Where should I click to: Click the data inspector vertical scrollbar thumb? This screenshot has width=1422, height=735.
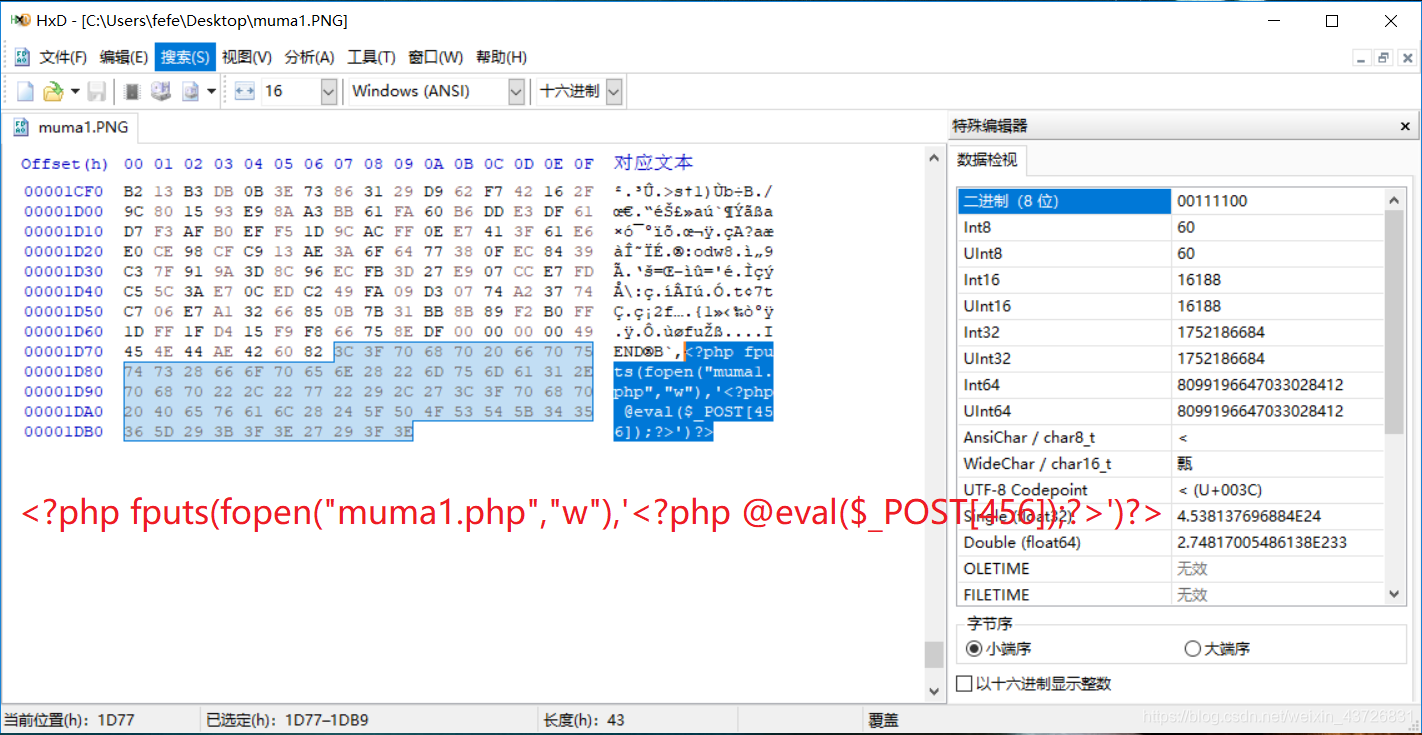1396,322
